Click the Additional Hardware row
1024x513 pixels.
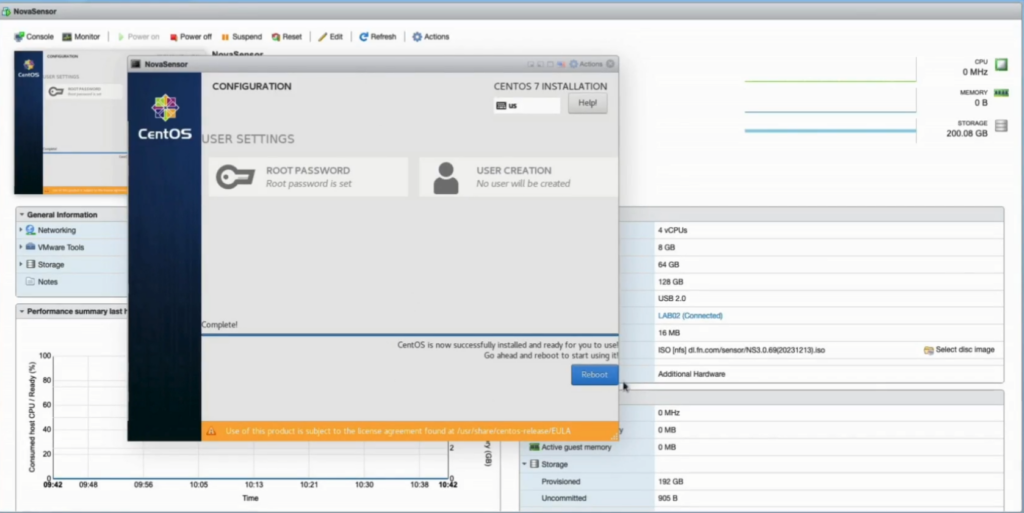tap(692, 374)
